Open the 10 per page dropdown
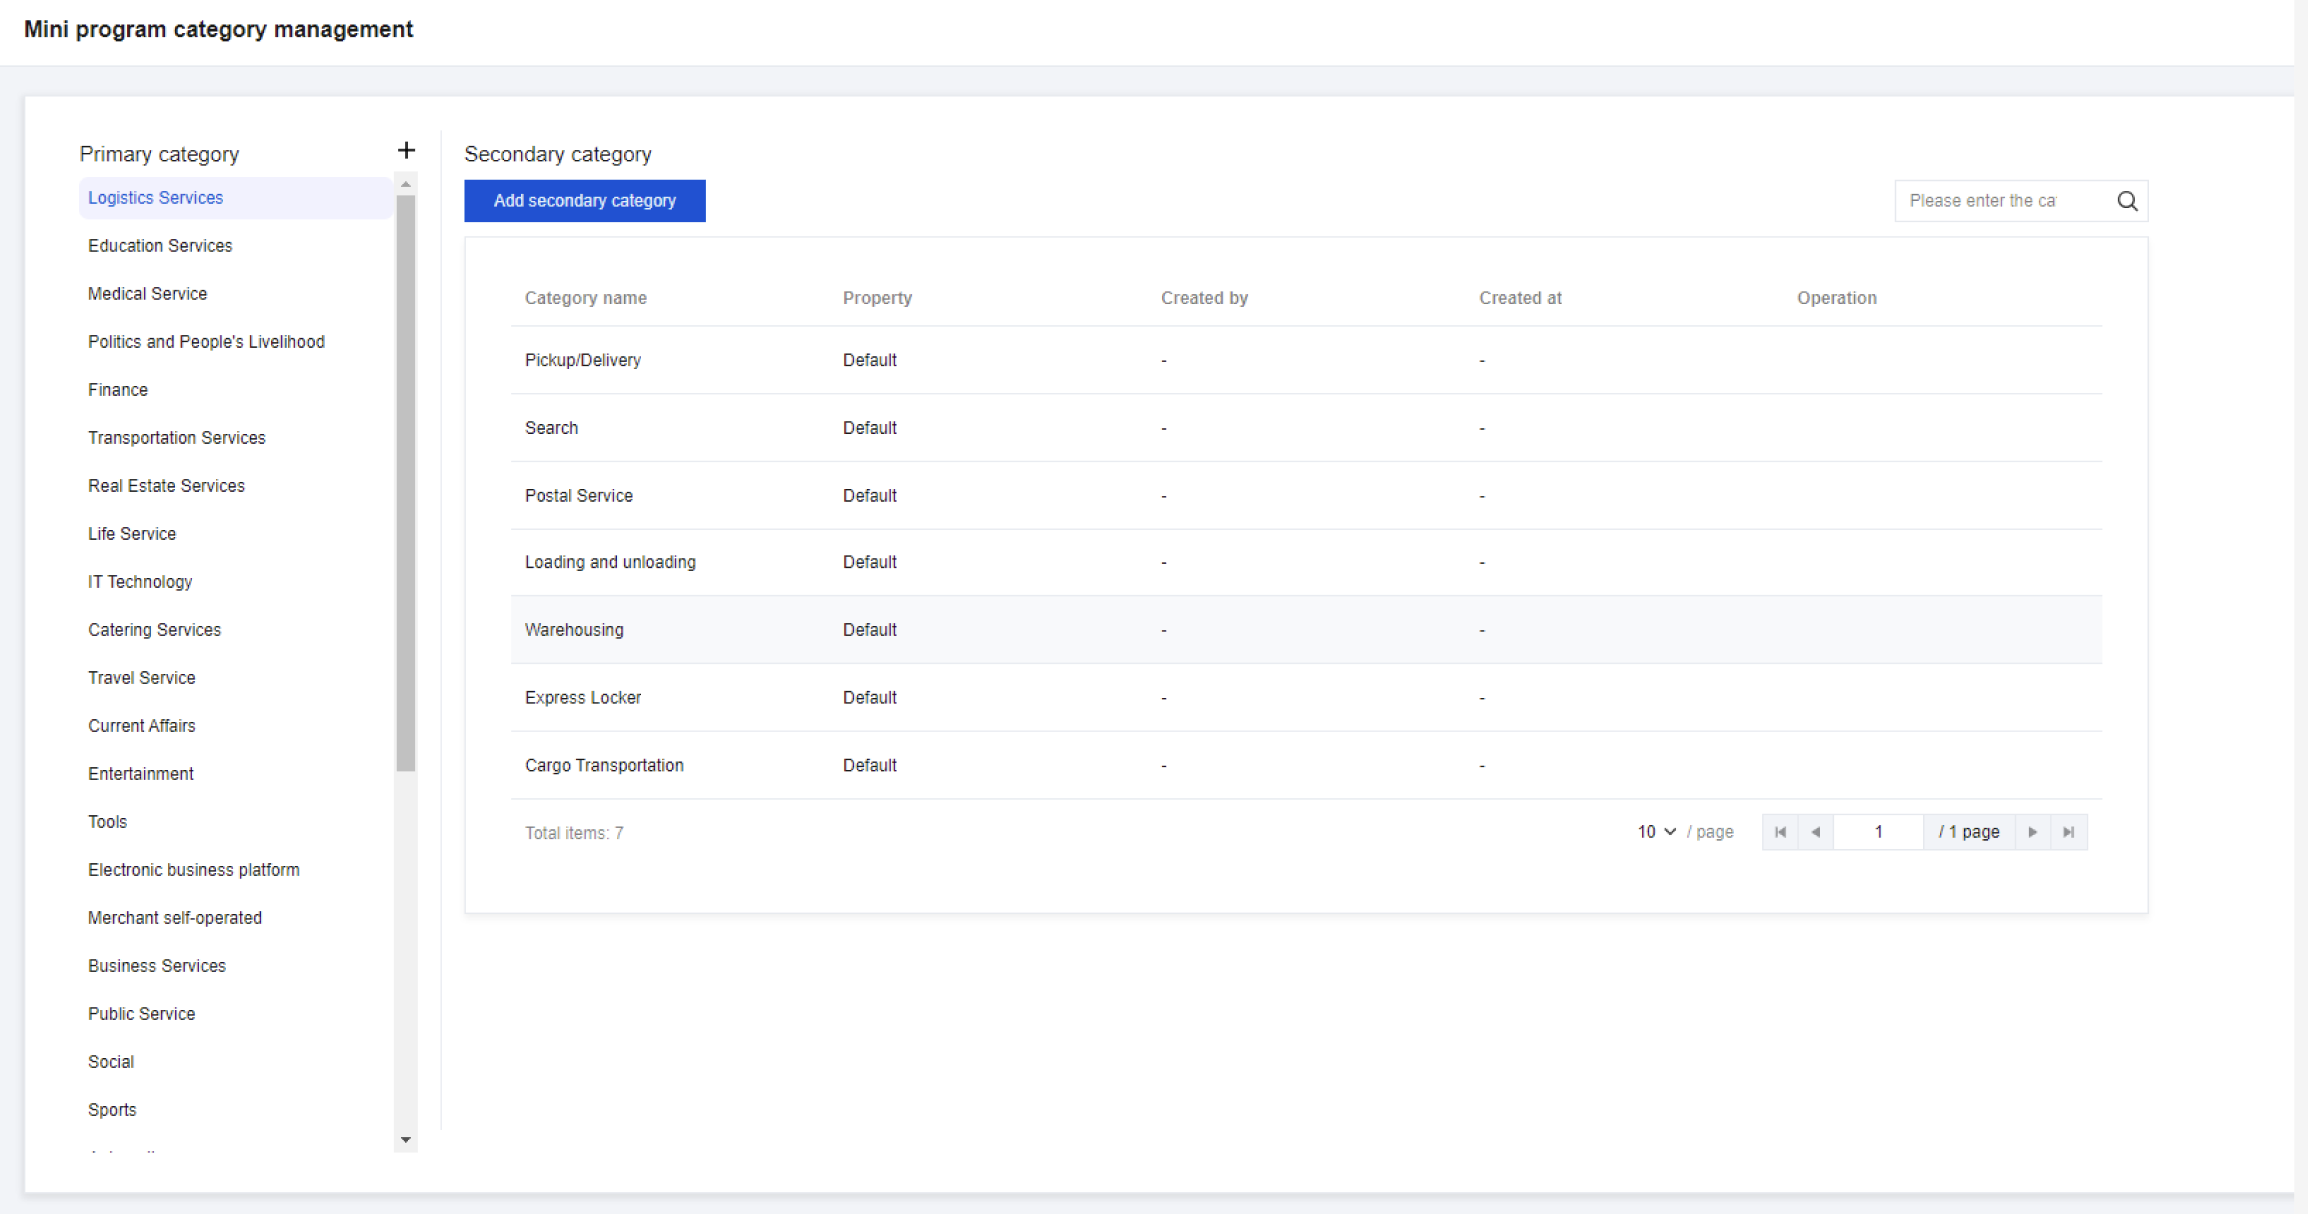The image size is (2308, 1214). pyautogui.click(x=1656, y=832)
